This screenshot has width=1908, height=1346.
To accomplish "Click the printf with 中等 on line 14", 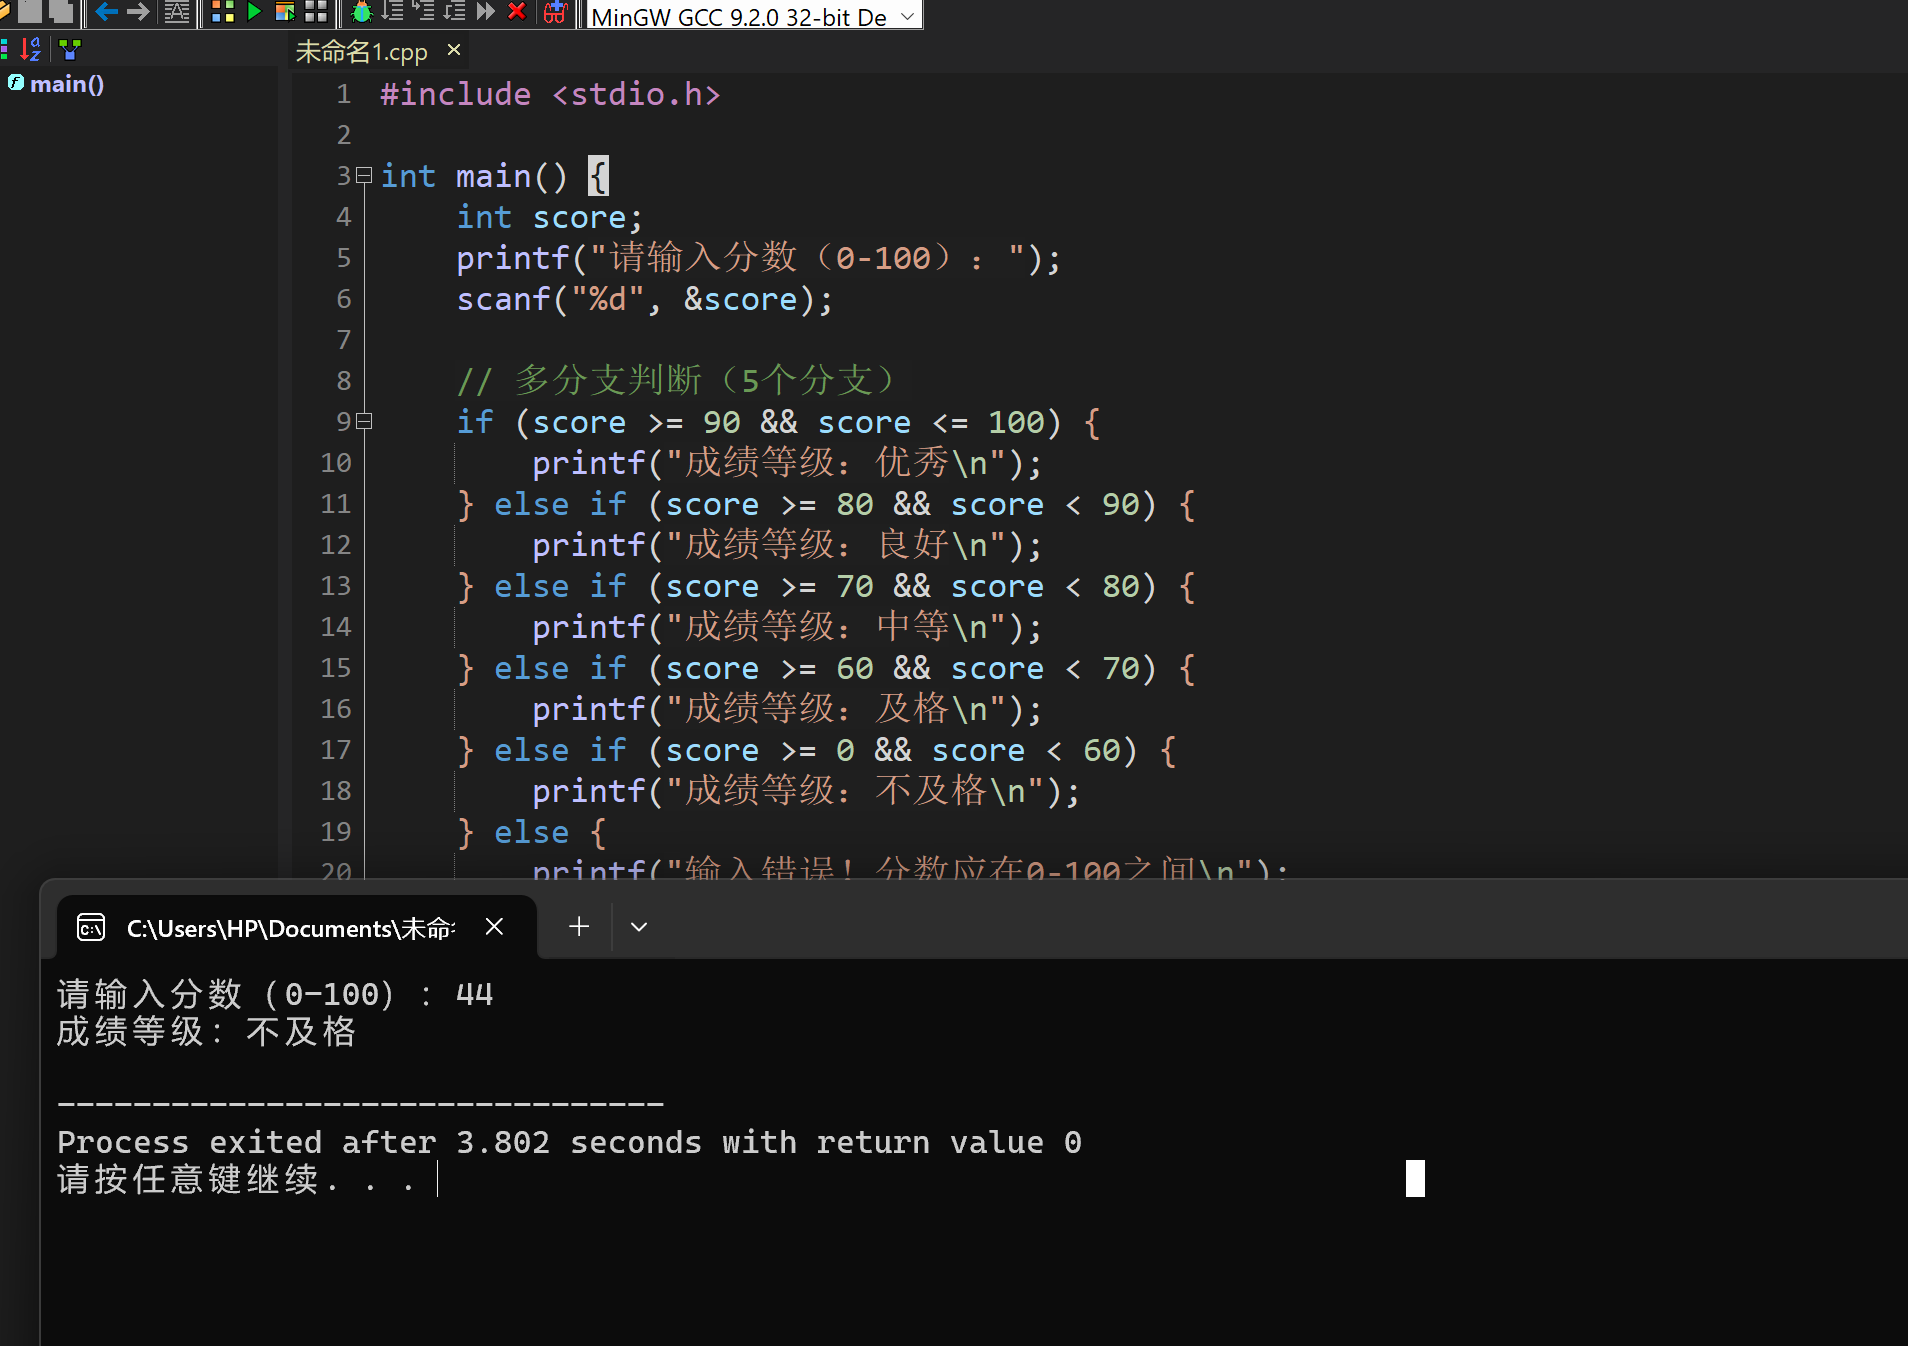I will (787, 628).
